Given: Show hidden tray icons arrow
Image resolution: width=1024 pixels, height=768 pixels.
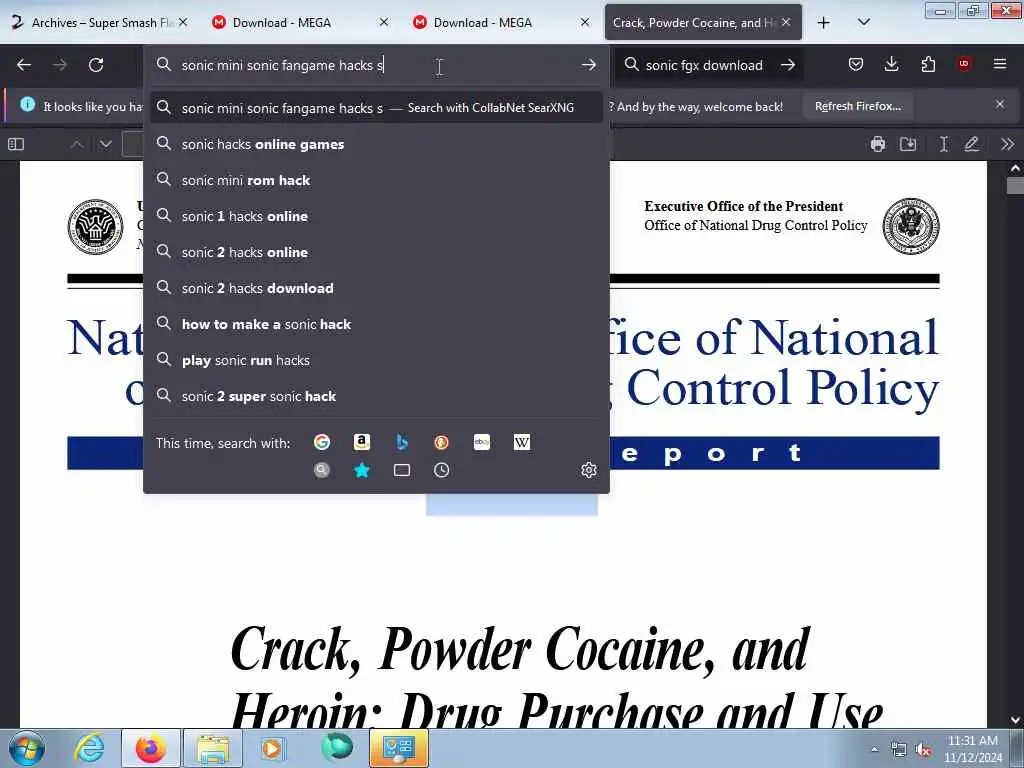Looking at the screenshot, I should point(874,750).
